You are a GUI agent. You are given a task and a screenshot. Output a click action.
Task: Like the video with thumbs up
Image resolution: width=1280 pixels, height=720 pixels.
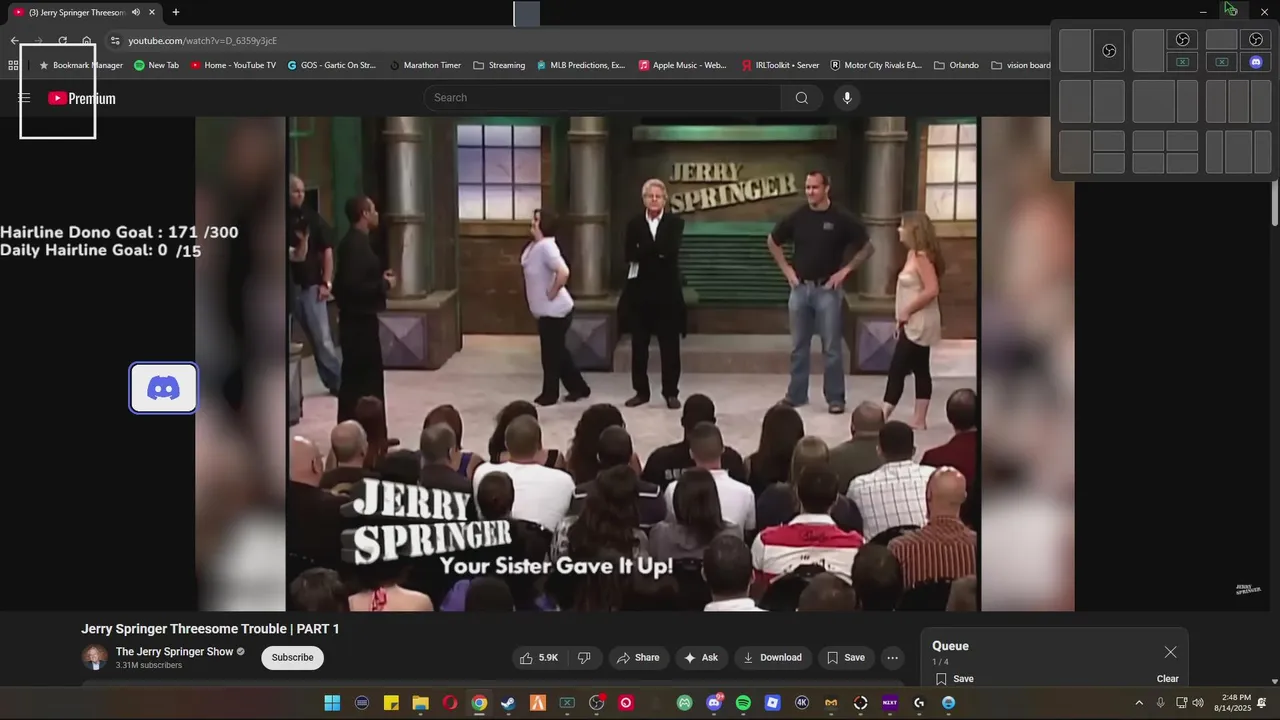pos(538,658)
